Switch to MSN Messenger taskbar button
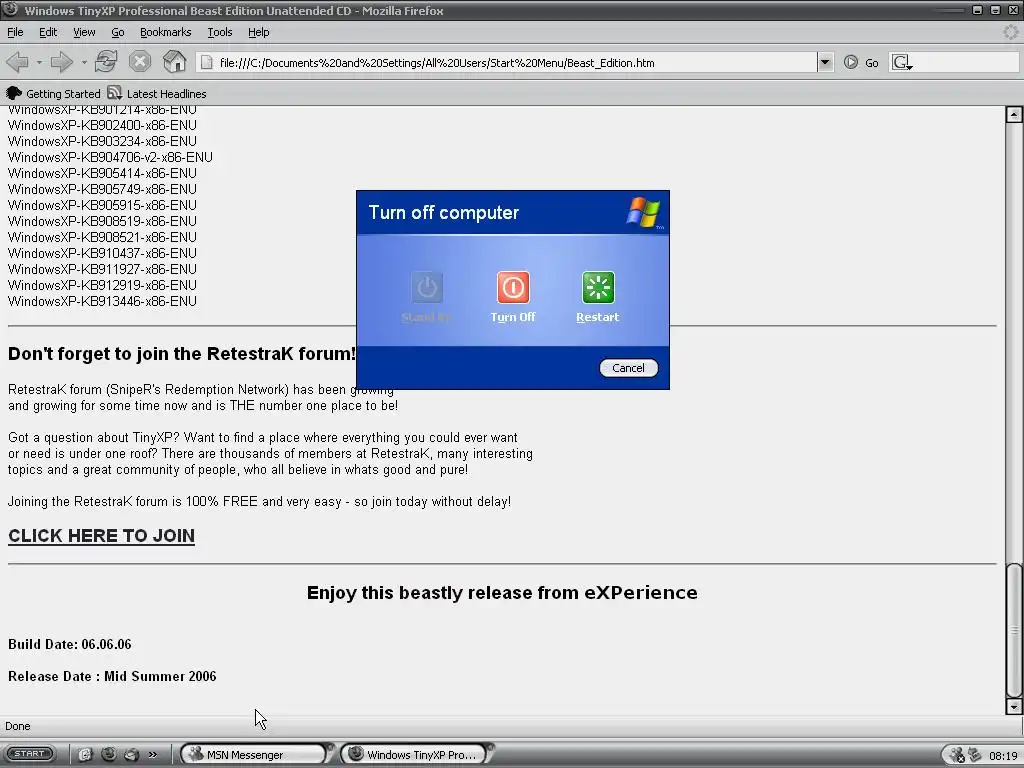 click(x=255, y=754)
